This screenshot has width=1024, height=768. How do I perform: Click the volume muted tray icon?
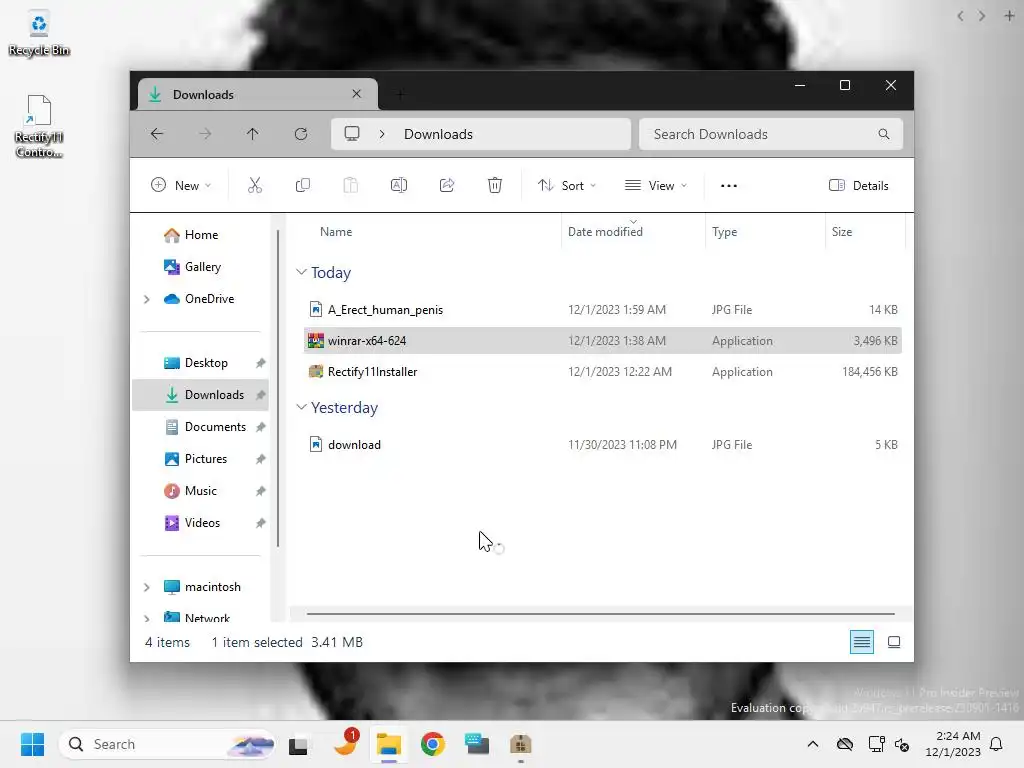point(903,744)
